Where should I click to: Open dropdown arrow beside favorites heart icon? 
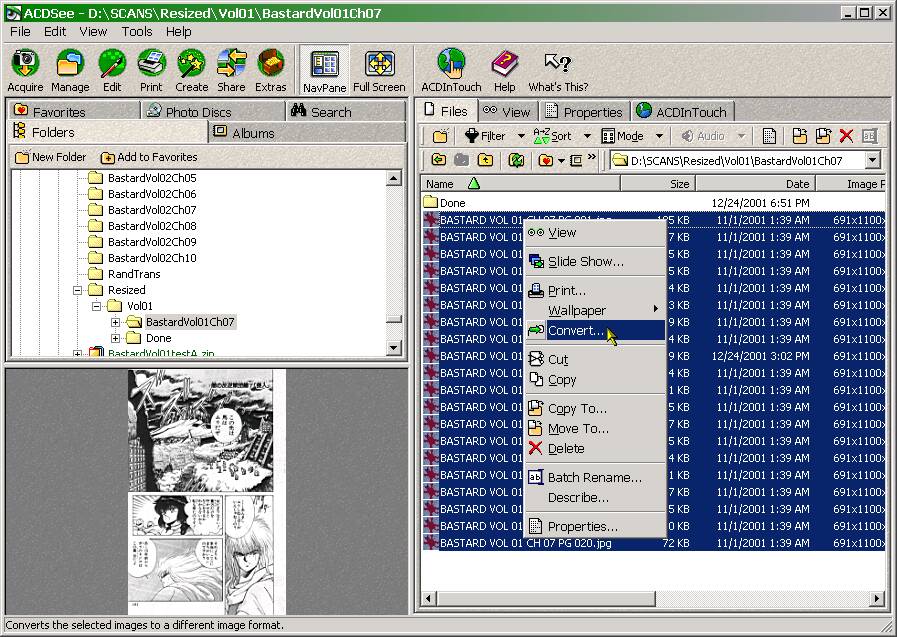click(x=561, y=161)
